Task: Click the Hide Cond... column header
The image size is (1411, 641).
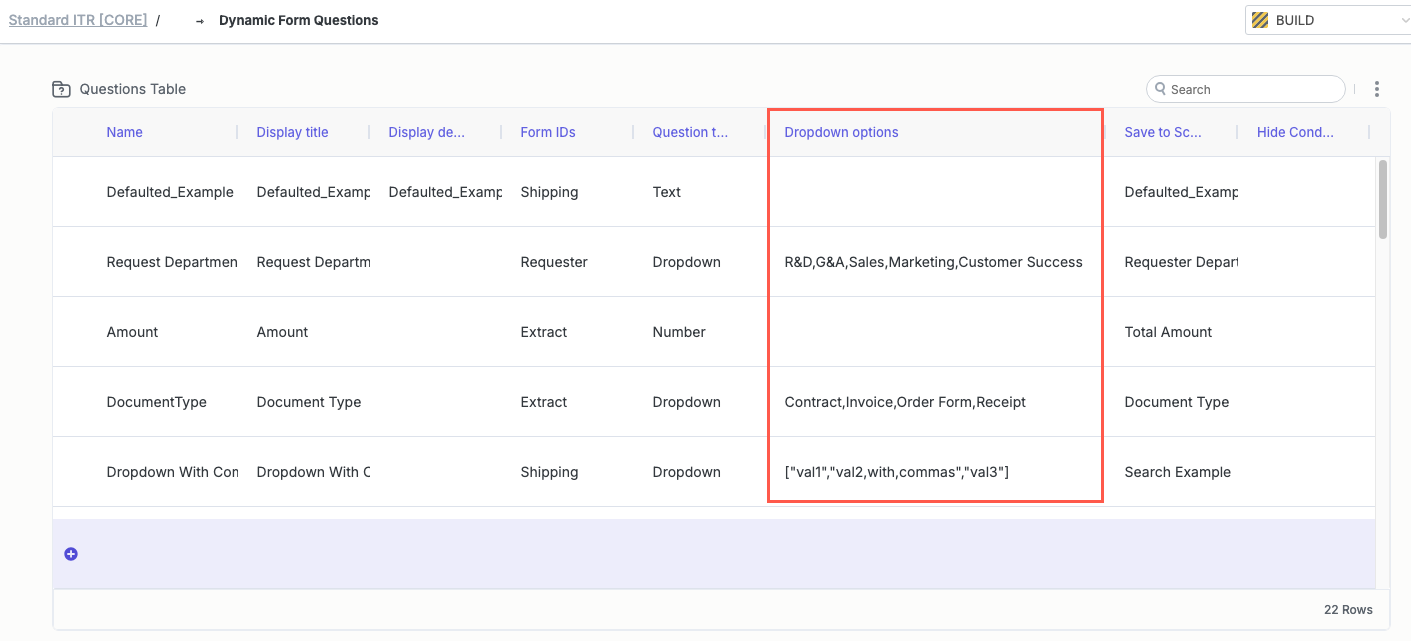Action: tap(1295, 132)
